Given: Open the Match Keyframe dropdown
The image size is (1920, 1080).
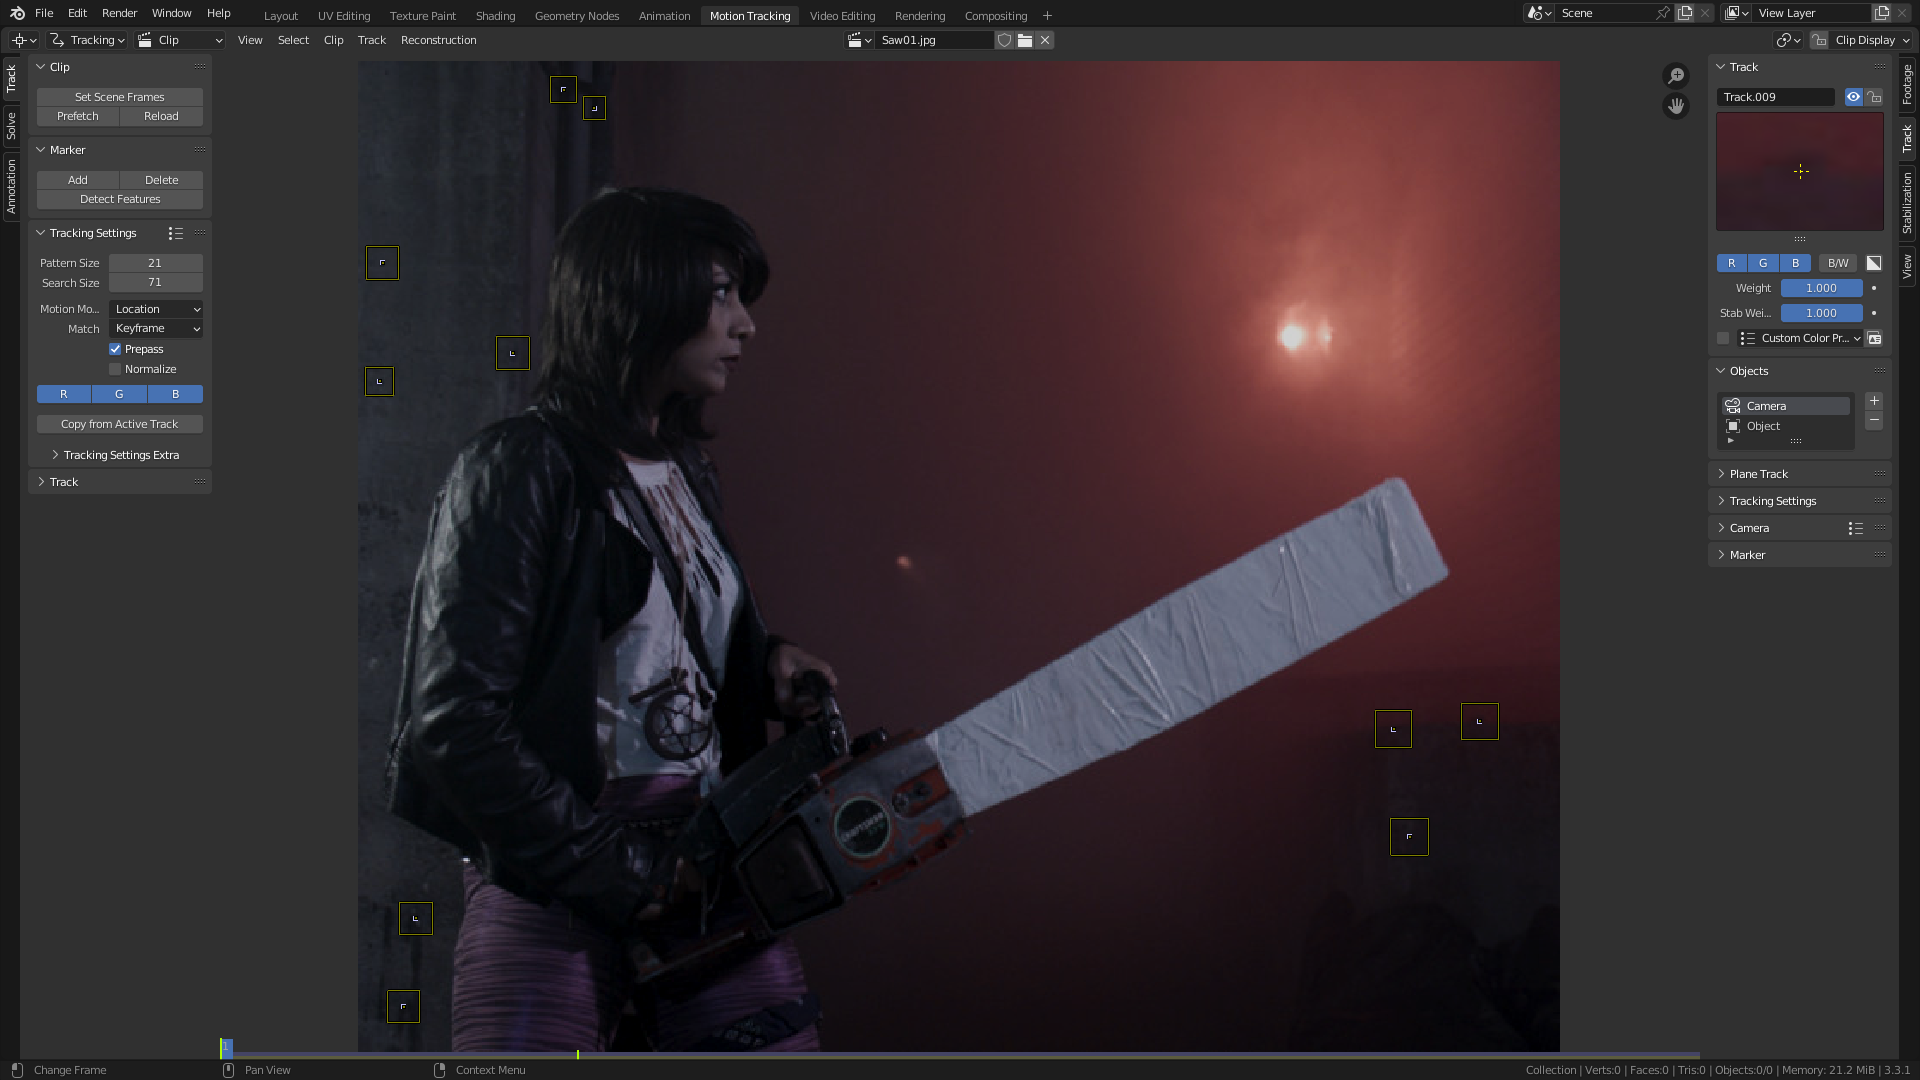Looking at the screenshot, I should 156,329.
